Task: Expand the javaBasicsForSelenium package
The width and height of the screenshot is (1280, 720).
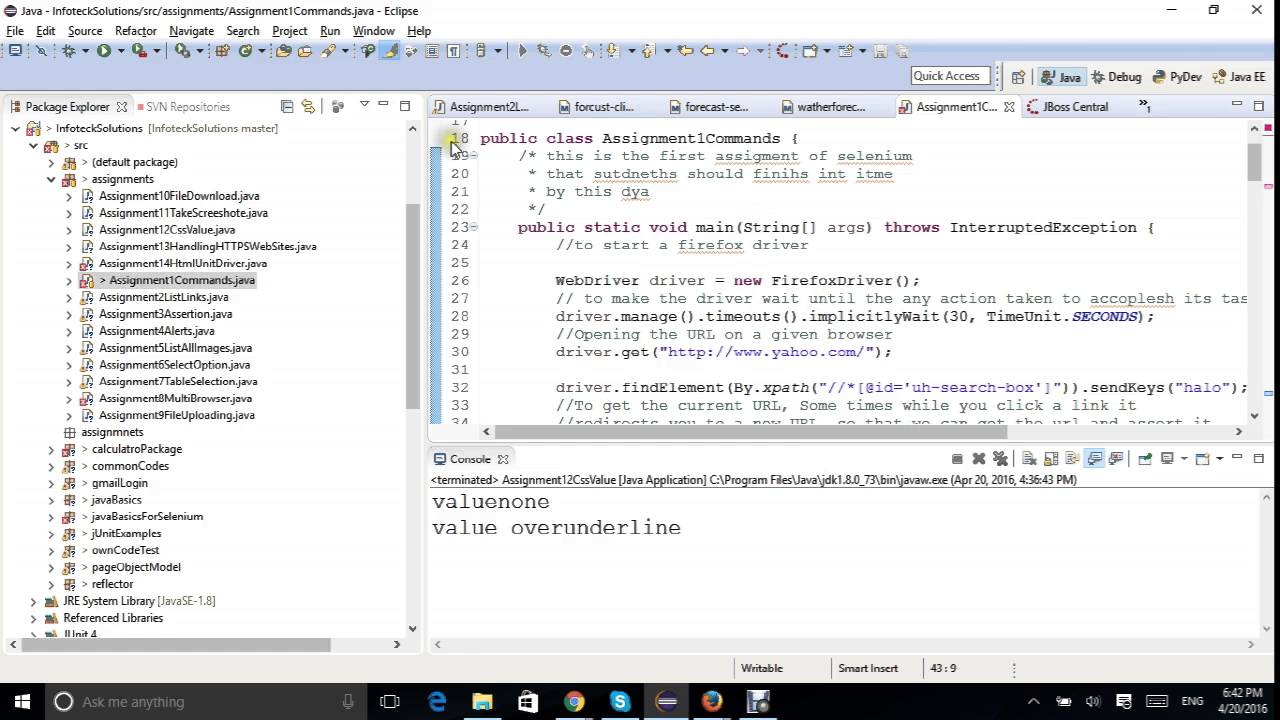Action: tap(51, 517)
